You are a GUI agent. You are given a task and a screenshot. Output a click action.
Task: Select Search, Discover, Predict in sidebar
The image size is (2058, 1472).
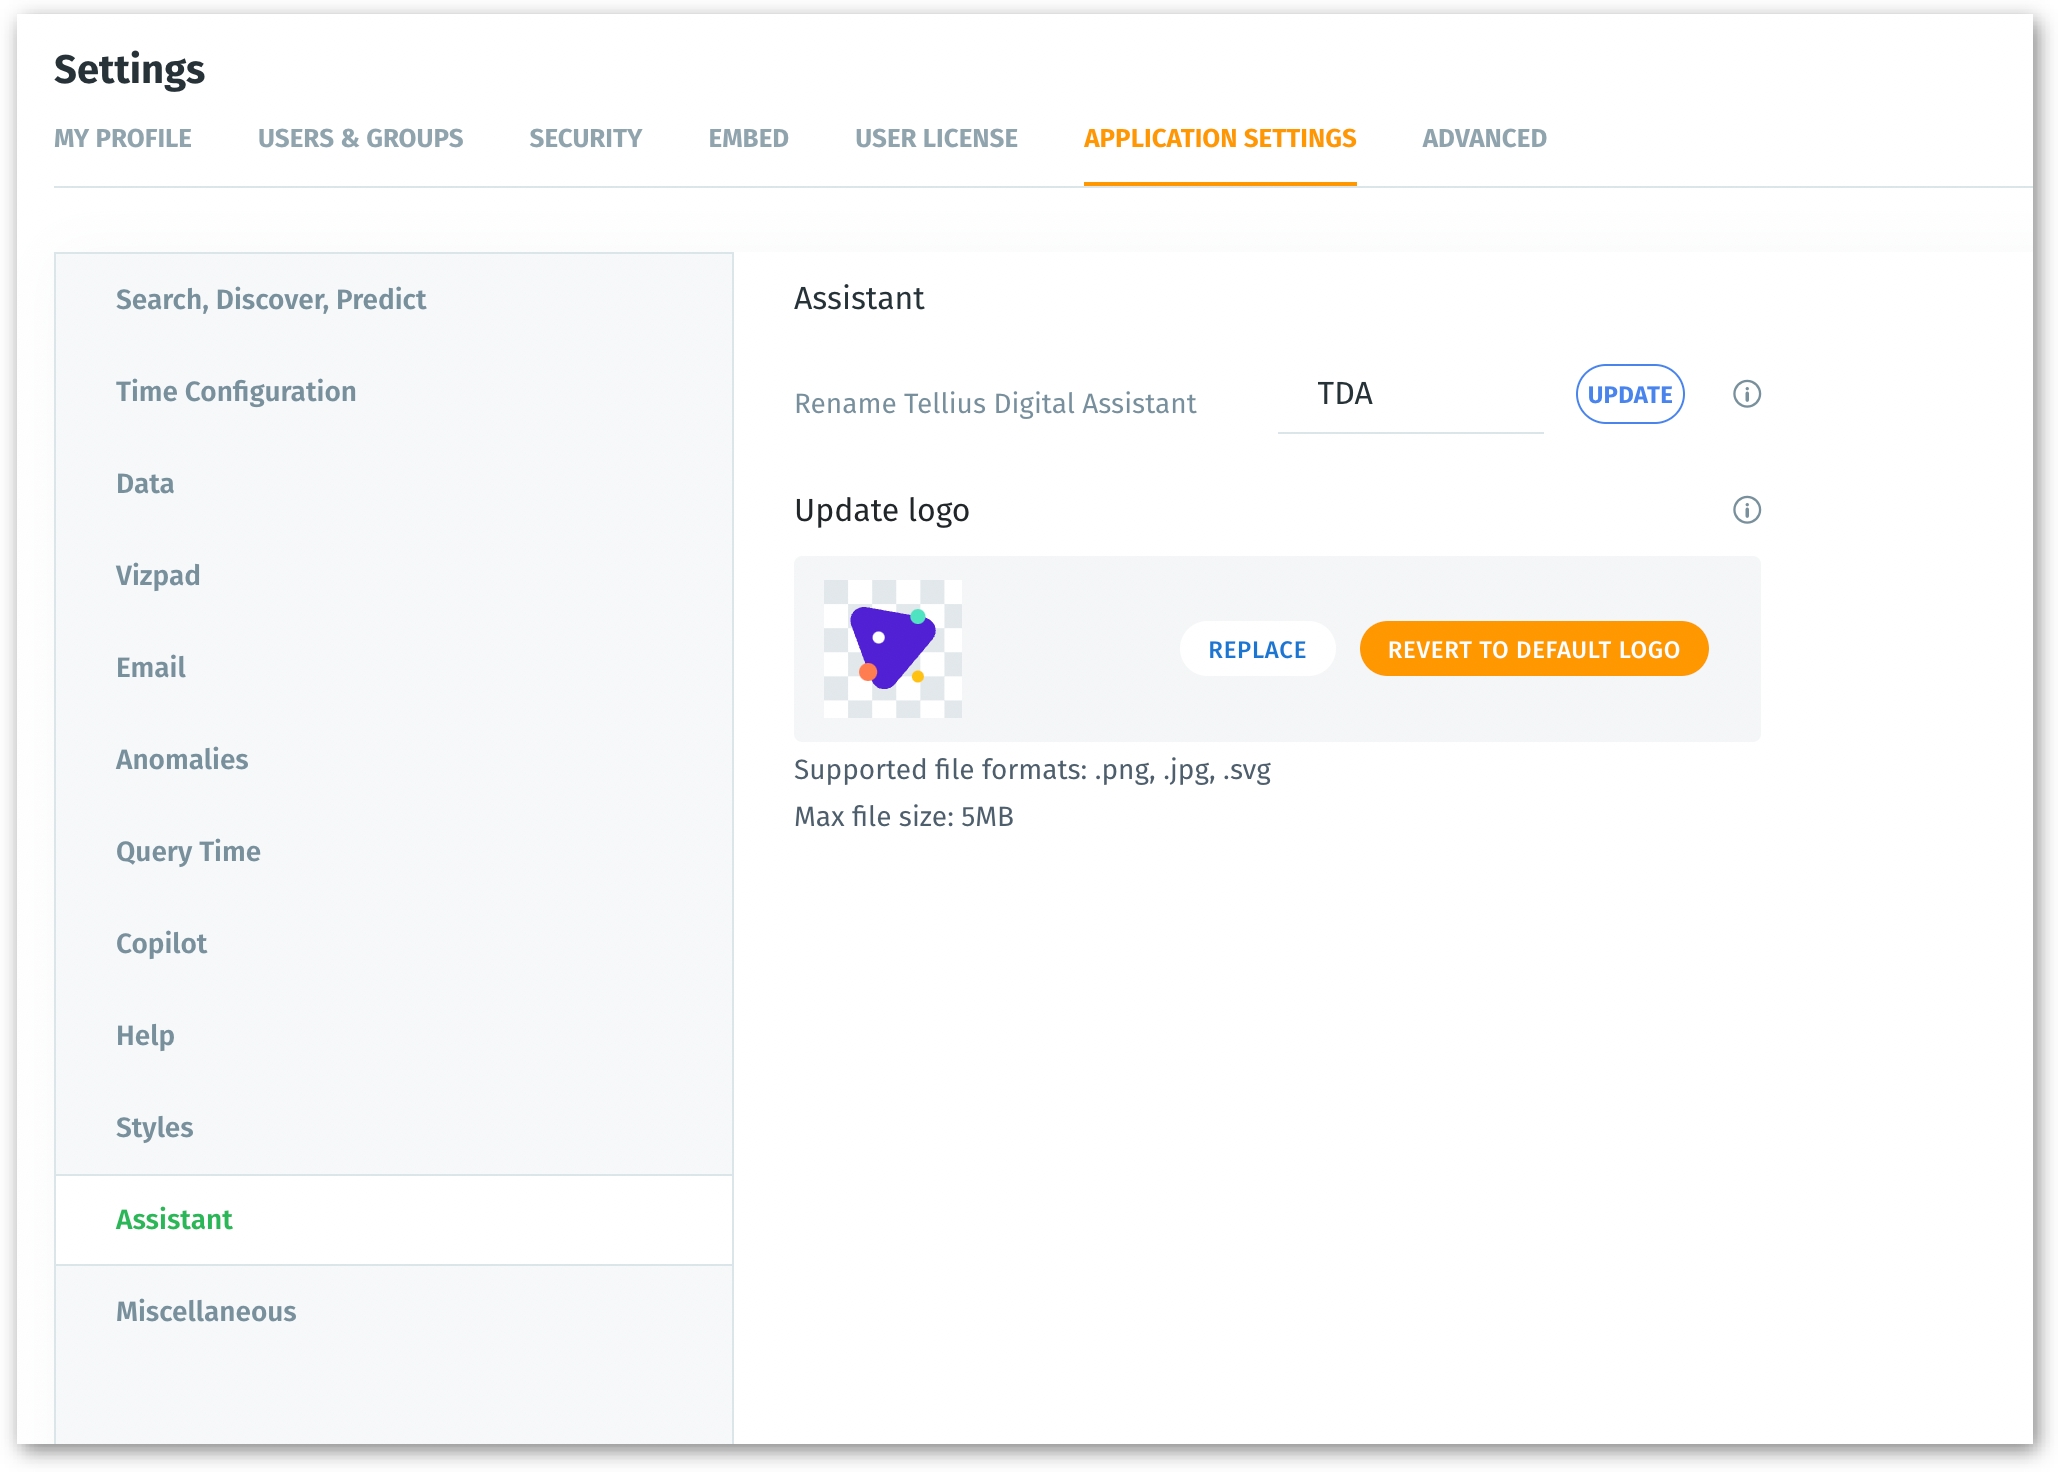[x=271, y=300]
